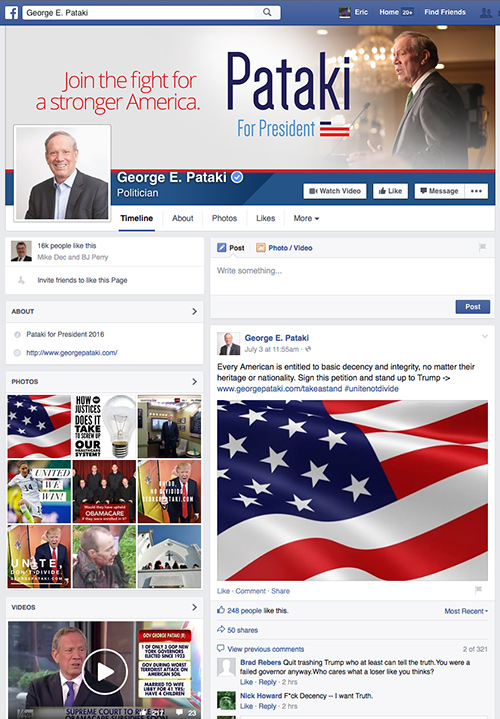
Task: Click the verified badge next to George E. Pataki
Action: pyautogui.click(x=237, y=177)
